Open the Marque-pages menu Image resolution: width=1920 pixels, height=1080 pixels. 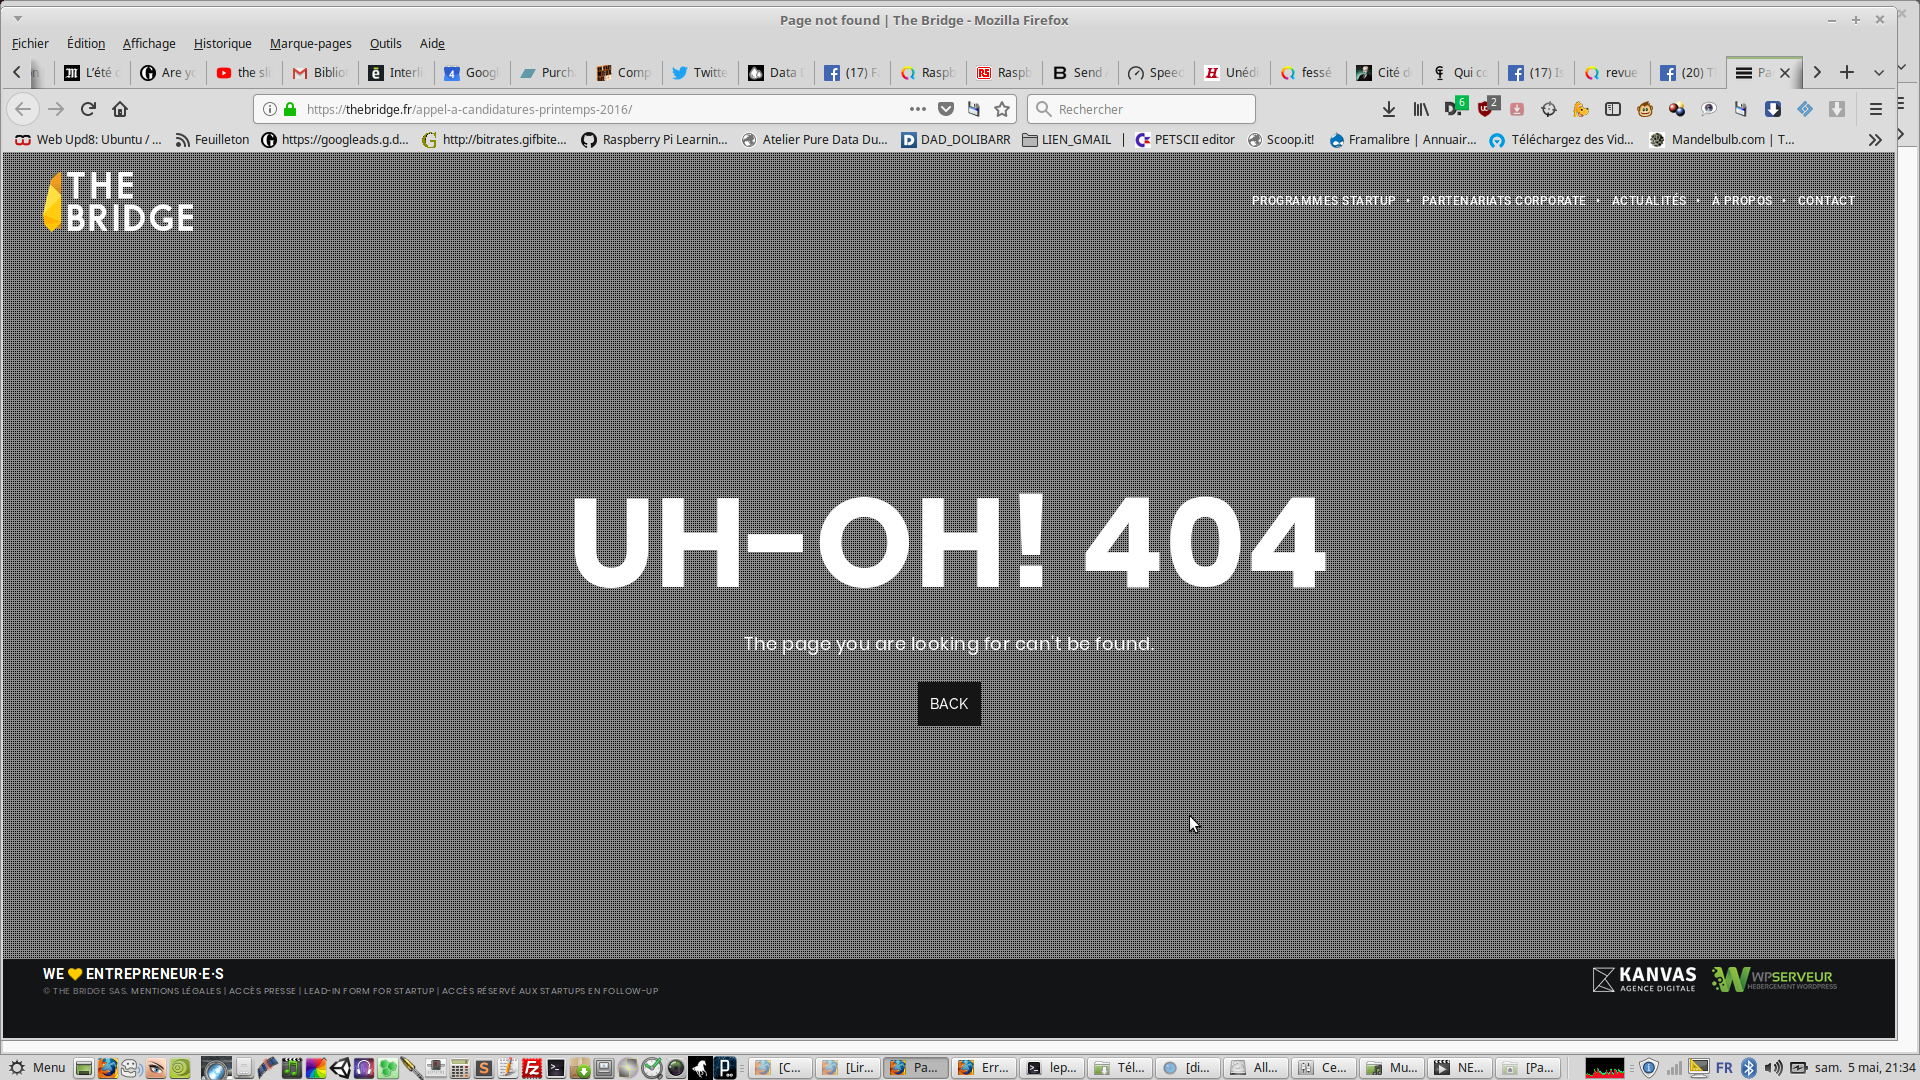coord(310,43)
